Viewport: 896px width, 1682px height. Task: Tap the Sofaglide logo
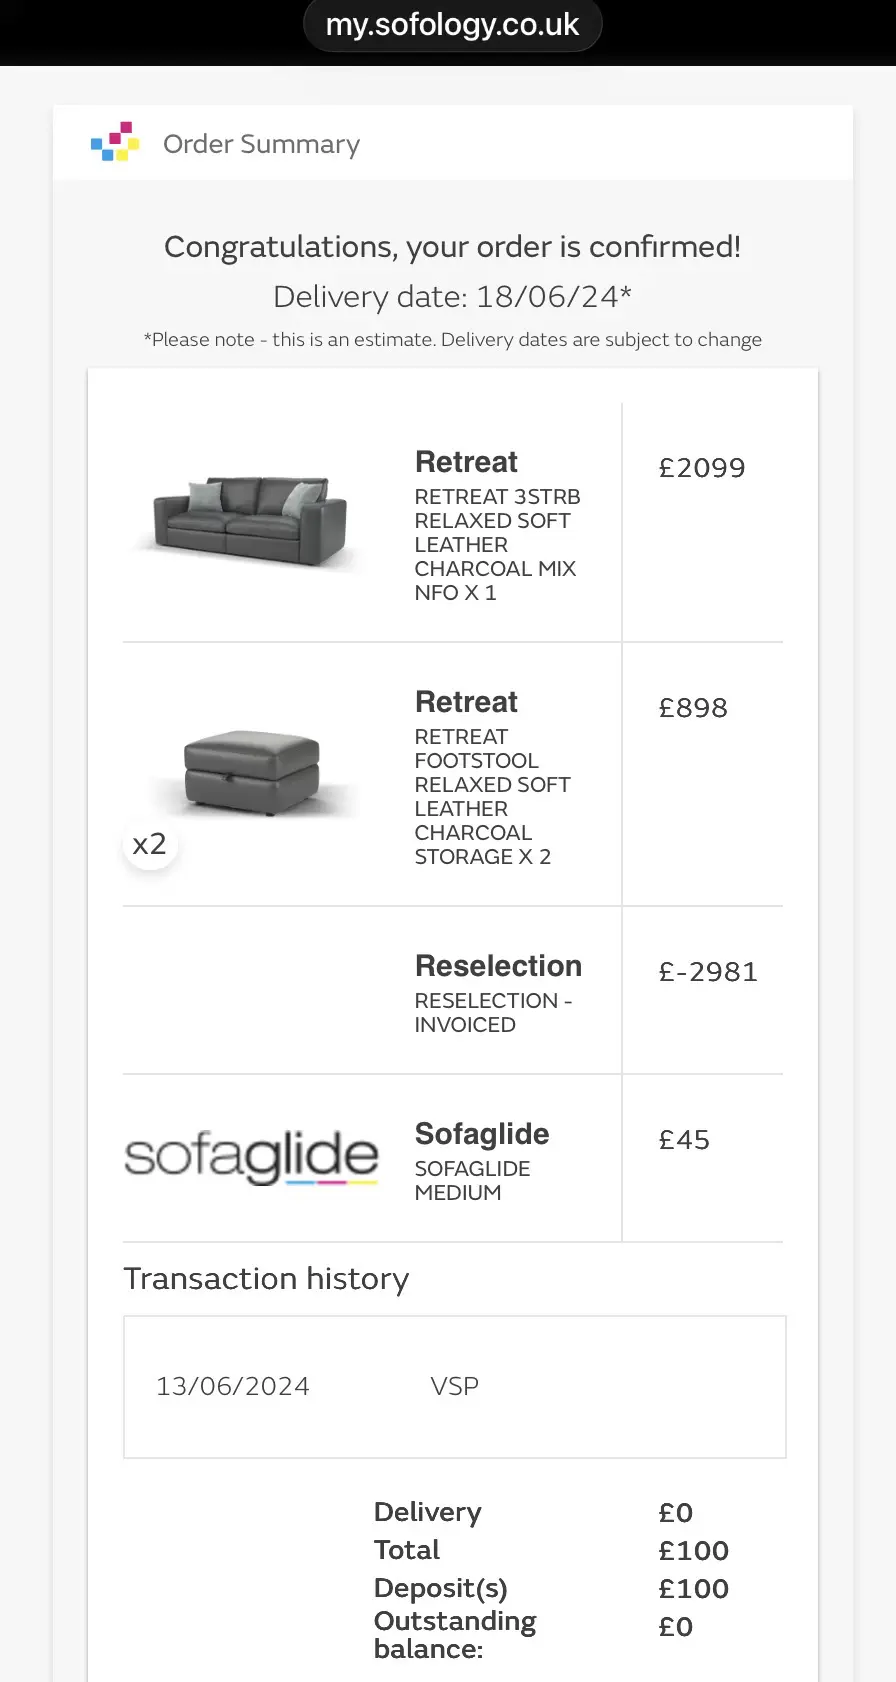pyautogui.click(x=251, y=1158)
